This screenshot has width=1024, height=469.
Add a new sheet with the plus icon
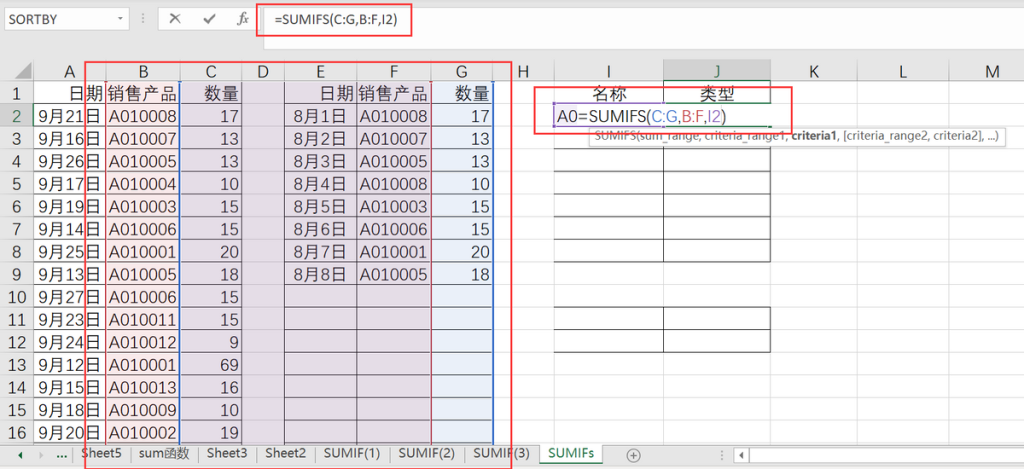(x=633, y=455)
